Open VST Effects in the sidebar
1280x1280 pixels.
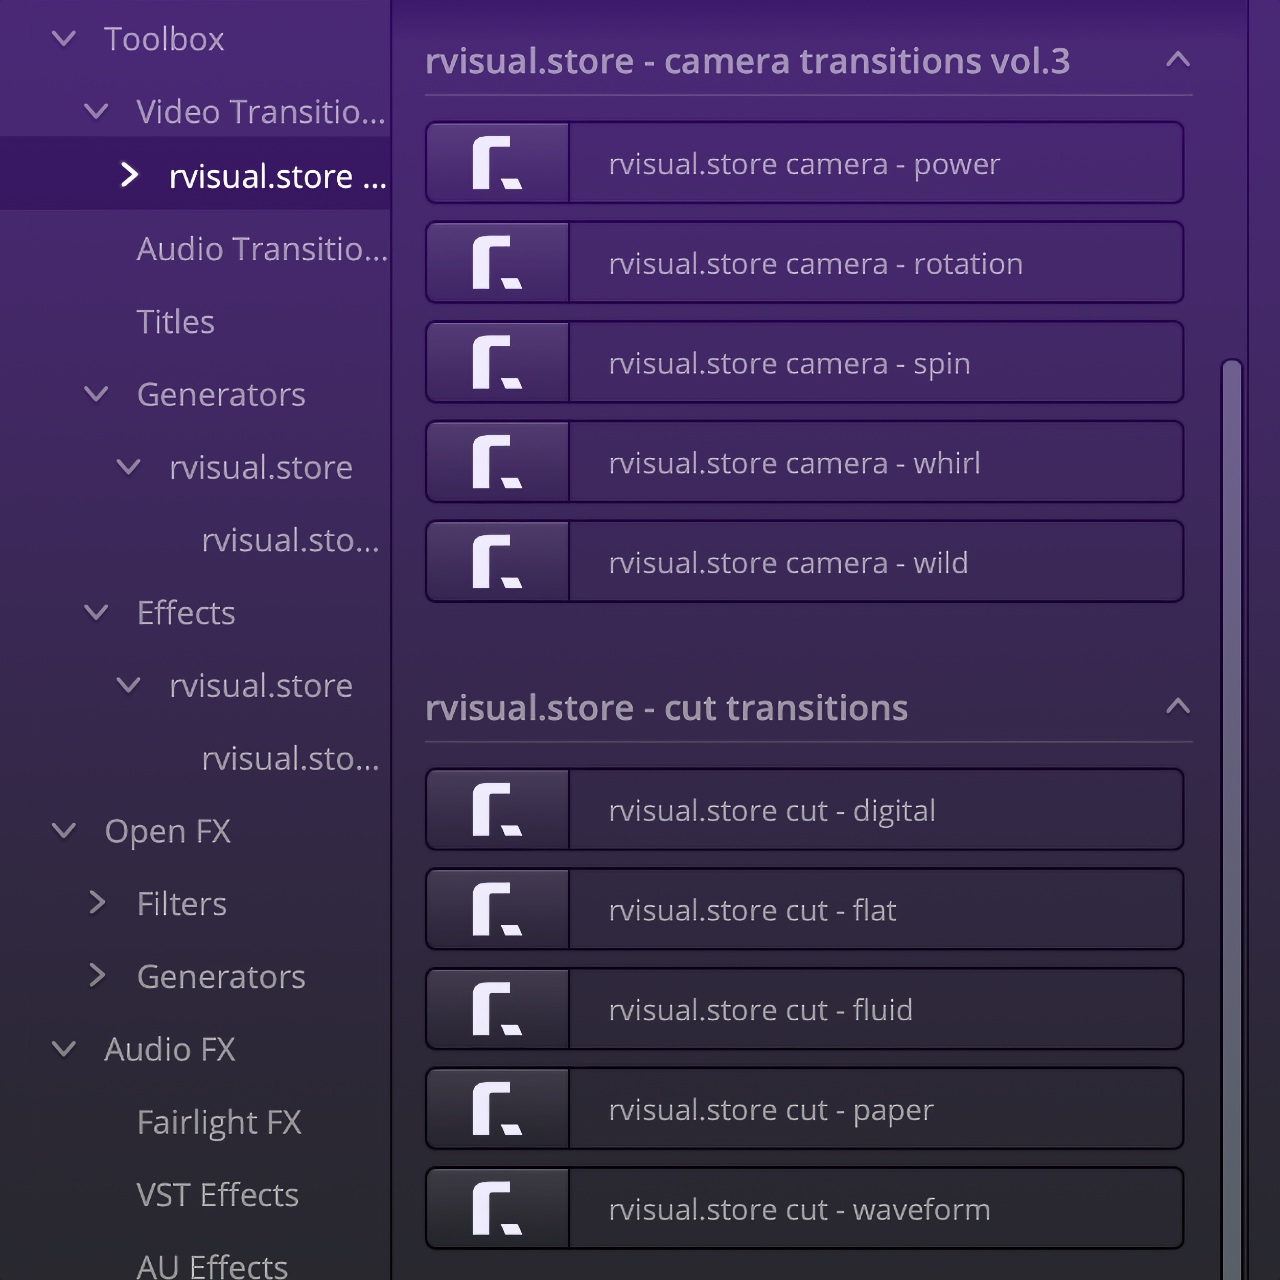[x=218, y=1195]
